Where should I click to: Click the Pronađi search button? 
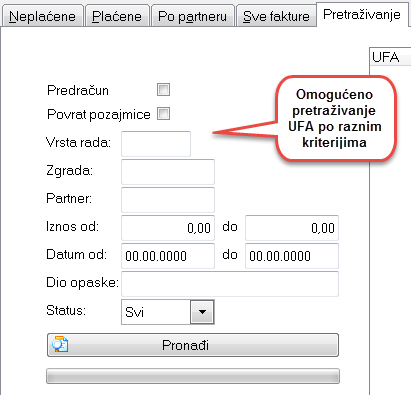[193, 345]
